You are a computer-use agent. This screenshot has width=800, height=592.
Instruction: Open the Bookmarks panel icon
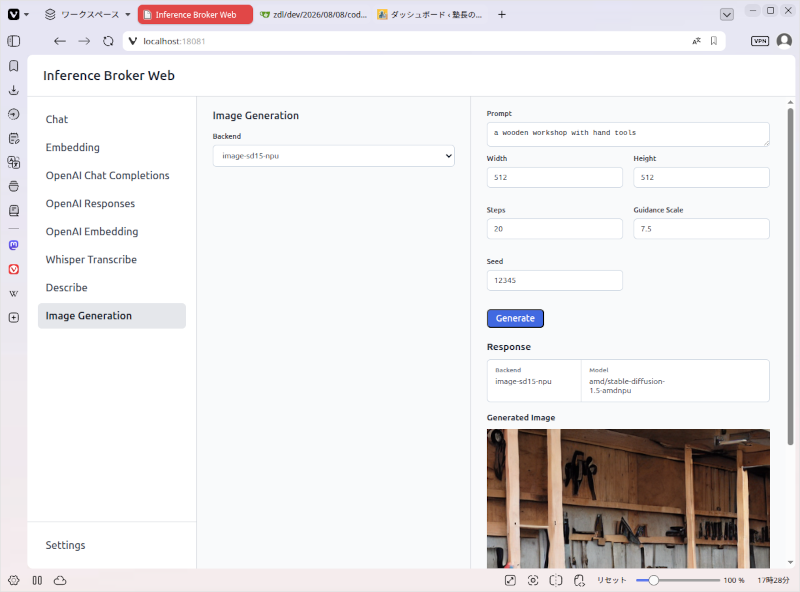(x=14, y=66)
